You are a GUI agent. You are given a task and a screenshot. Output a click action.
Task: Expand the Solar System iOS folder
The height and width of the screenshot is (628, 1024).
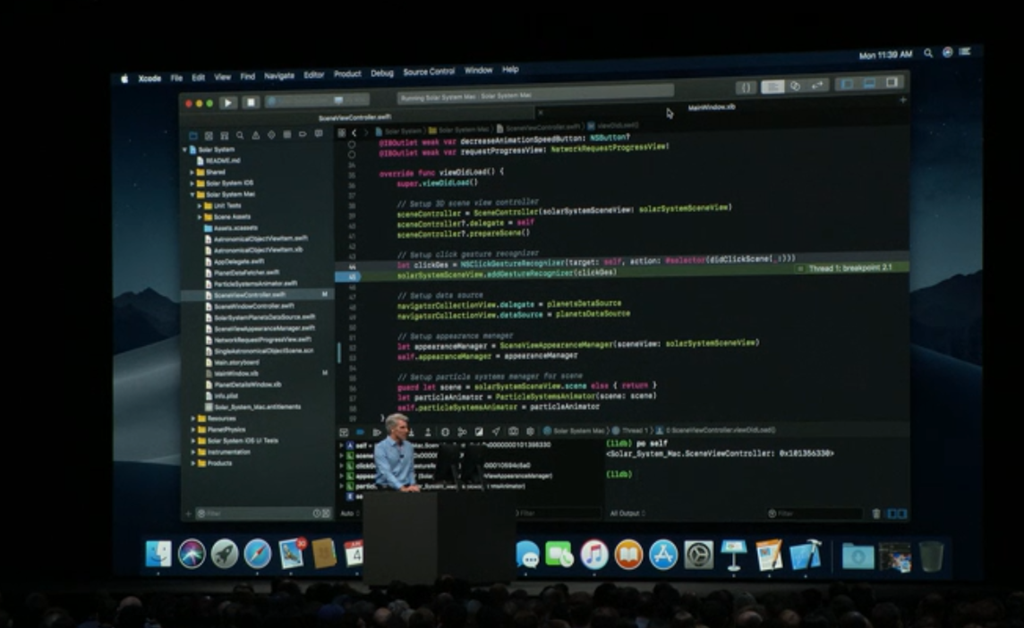192,183
